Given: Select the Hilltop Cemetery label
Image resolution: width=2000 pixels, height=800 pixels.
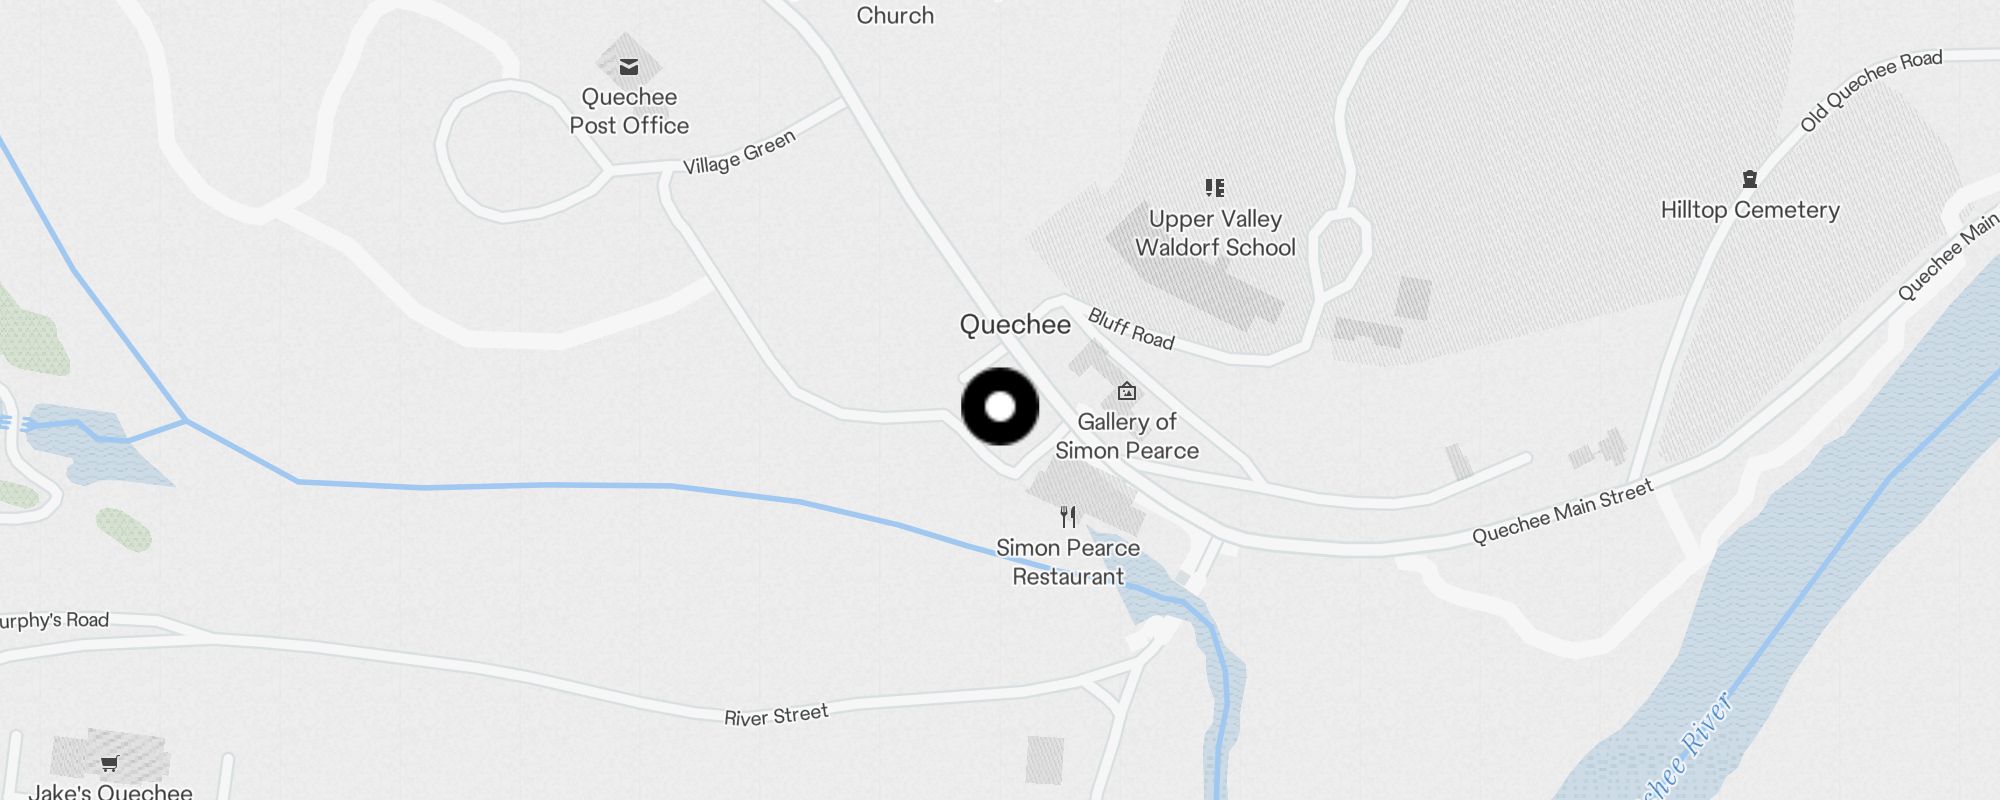Looking at the screenshot, I should (1750, 210).
